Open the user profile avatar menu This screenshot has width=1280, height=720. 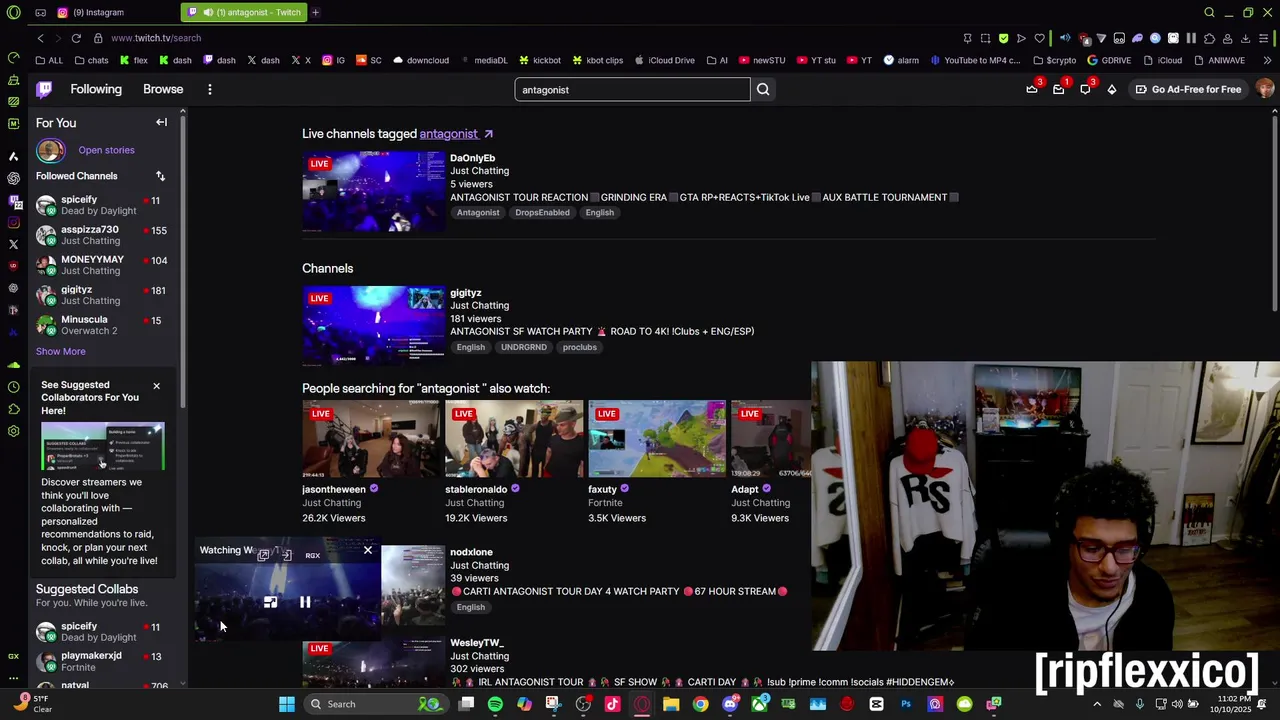click(1265, 90)
